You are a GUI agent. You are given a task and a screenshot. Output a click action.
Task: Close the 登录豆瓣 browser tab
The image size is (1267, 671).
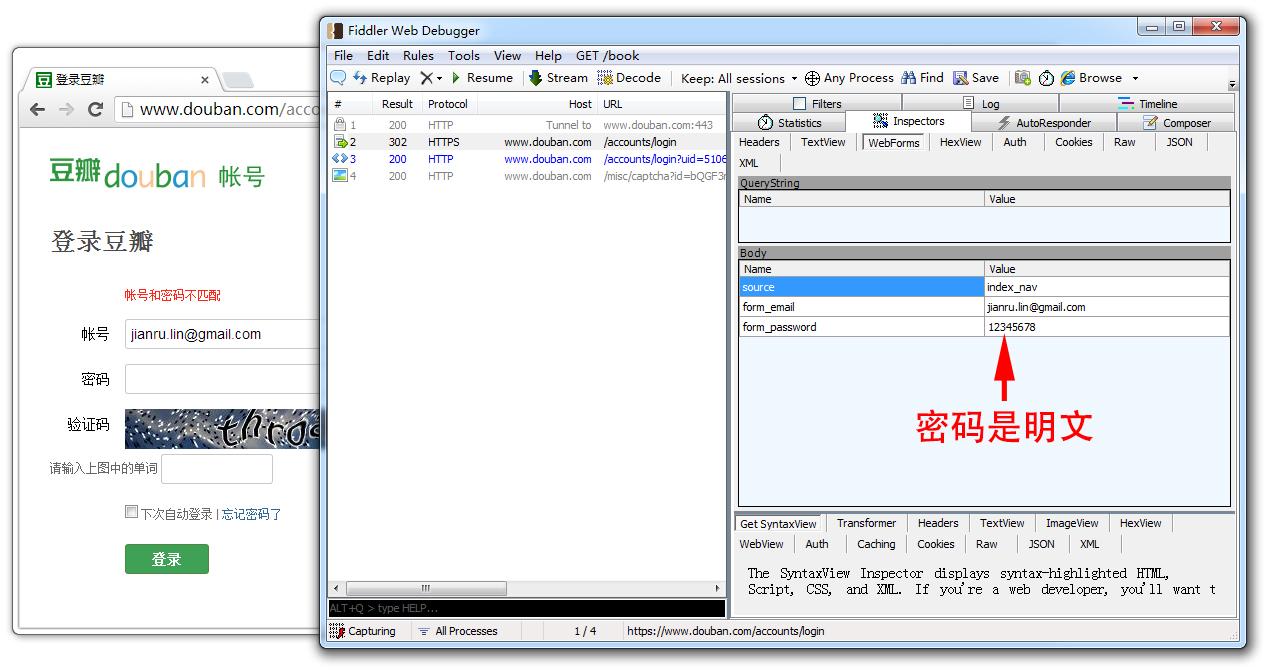205,80
